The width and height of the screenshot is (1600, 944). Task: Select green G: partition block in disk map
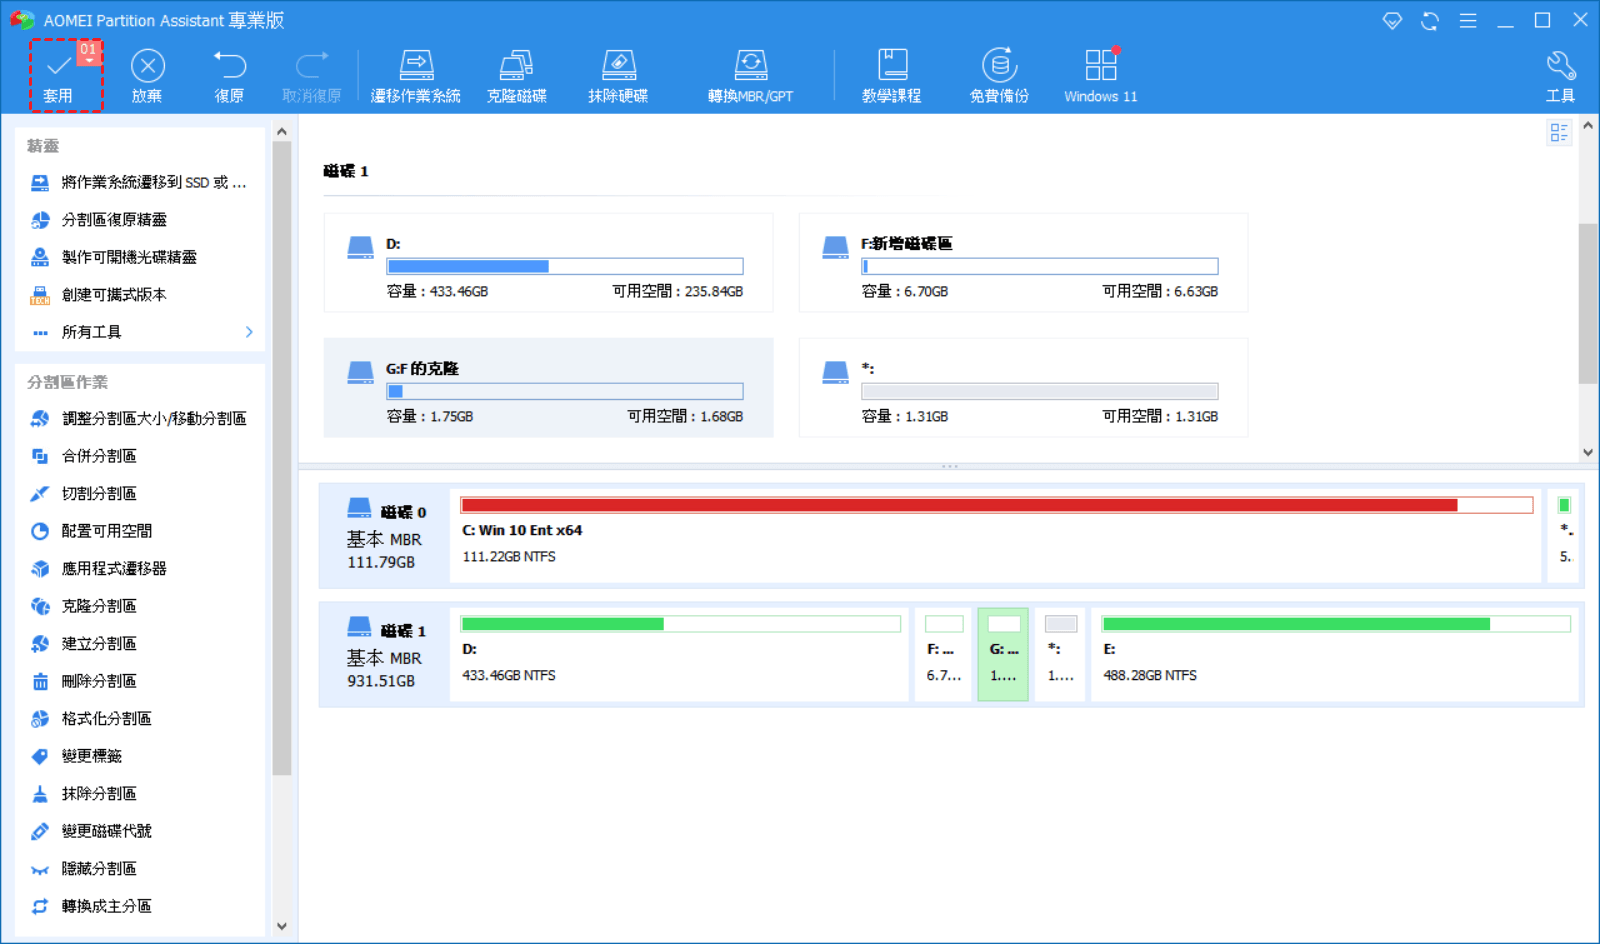pos(1003,655)
